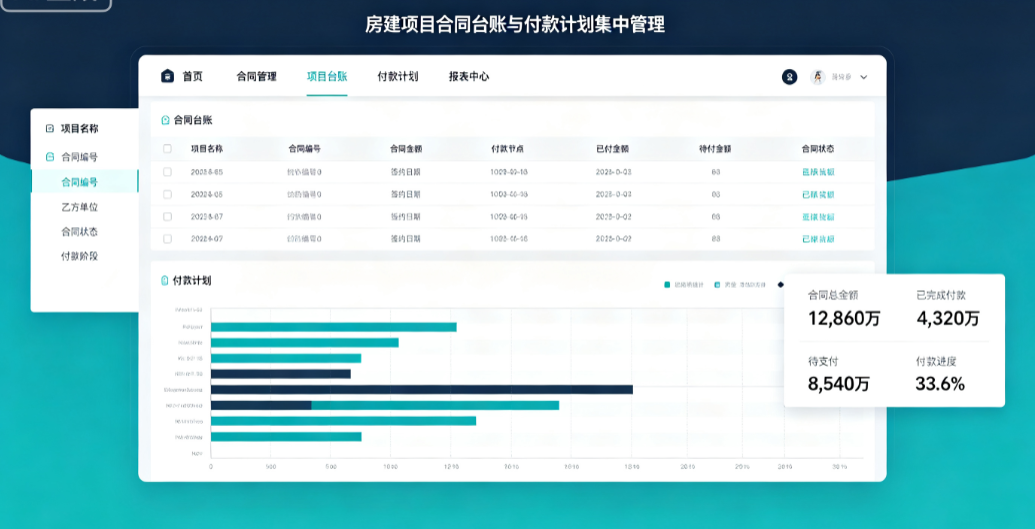
Task: Check the third data row checkbox
Action: click(x=167, y=217)
